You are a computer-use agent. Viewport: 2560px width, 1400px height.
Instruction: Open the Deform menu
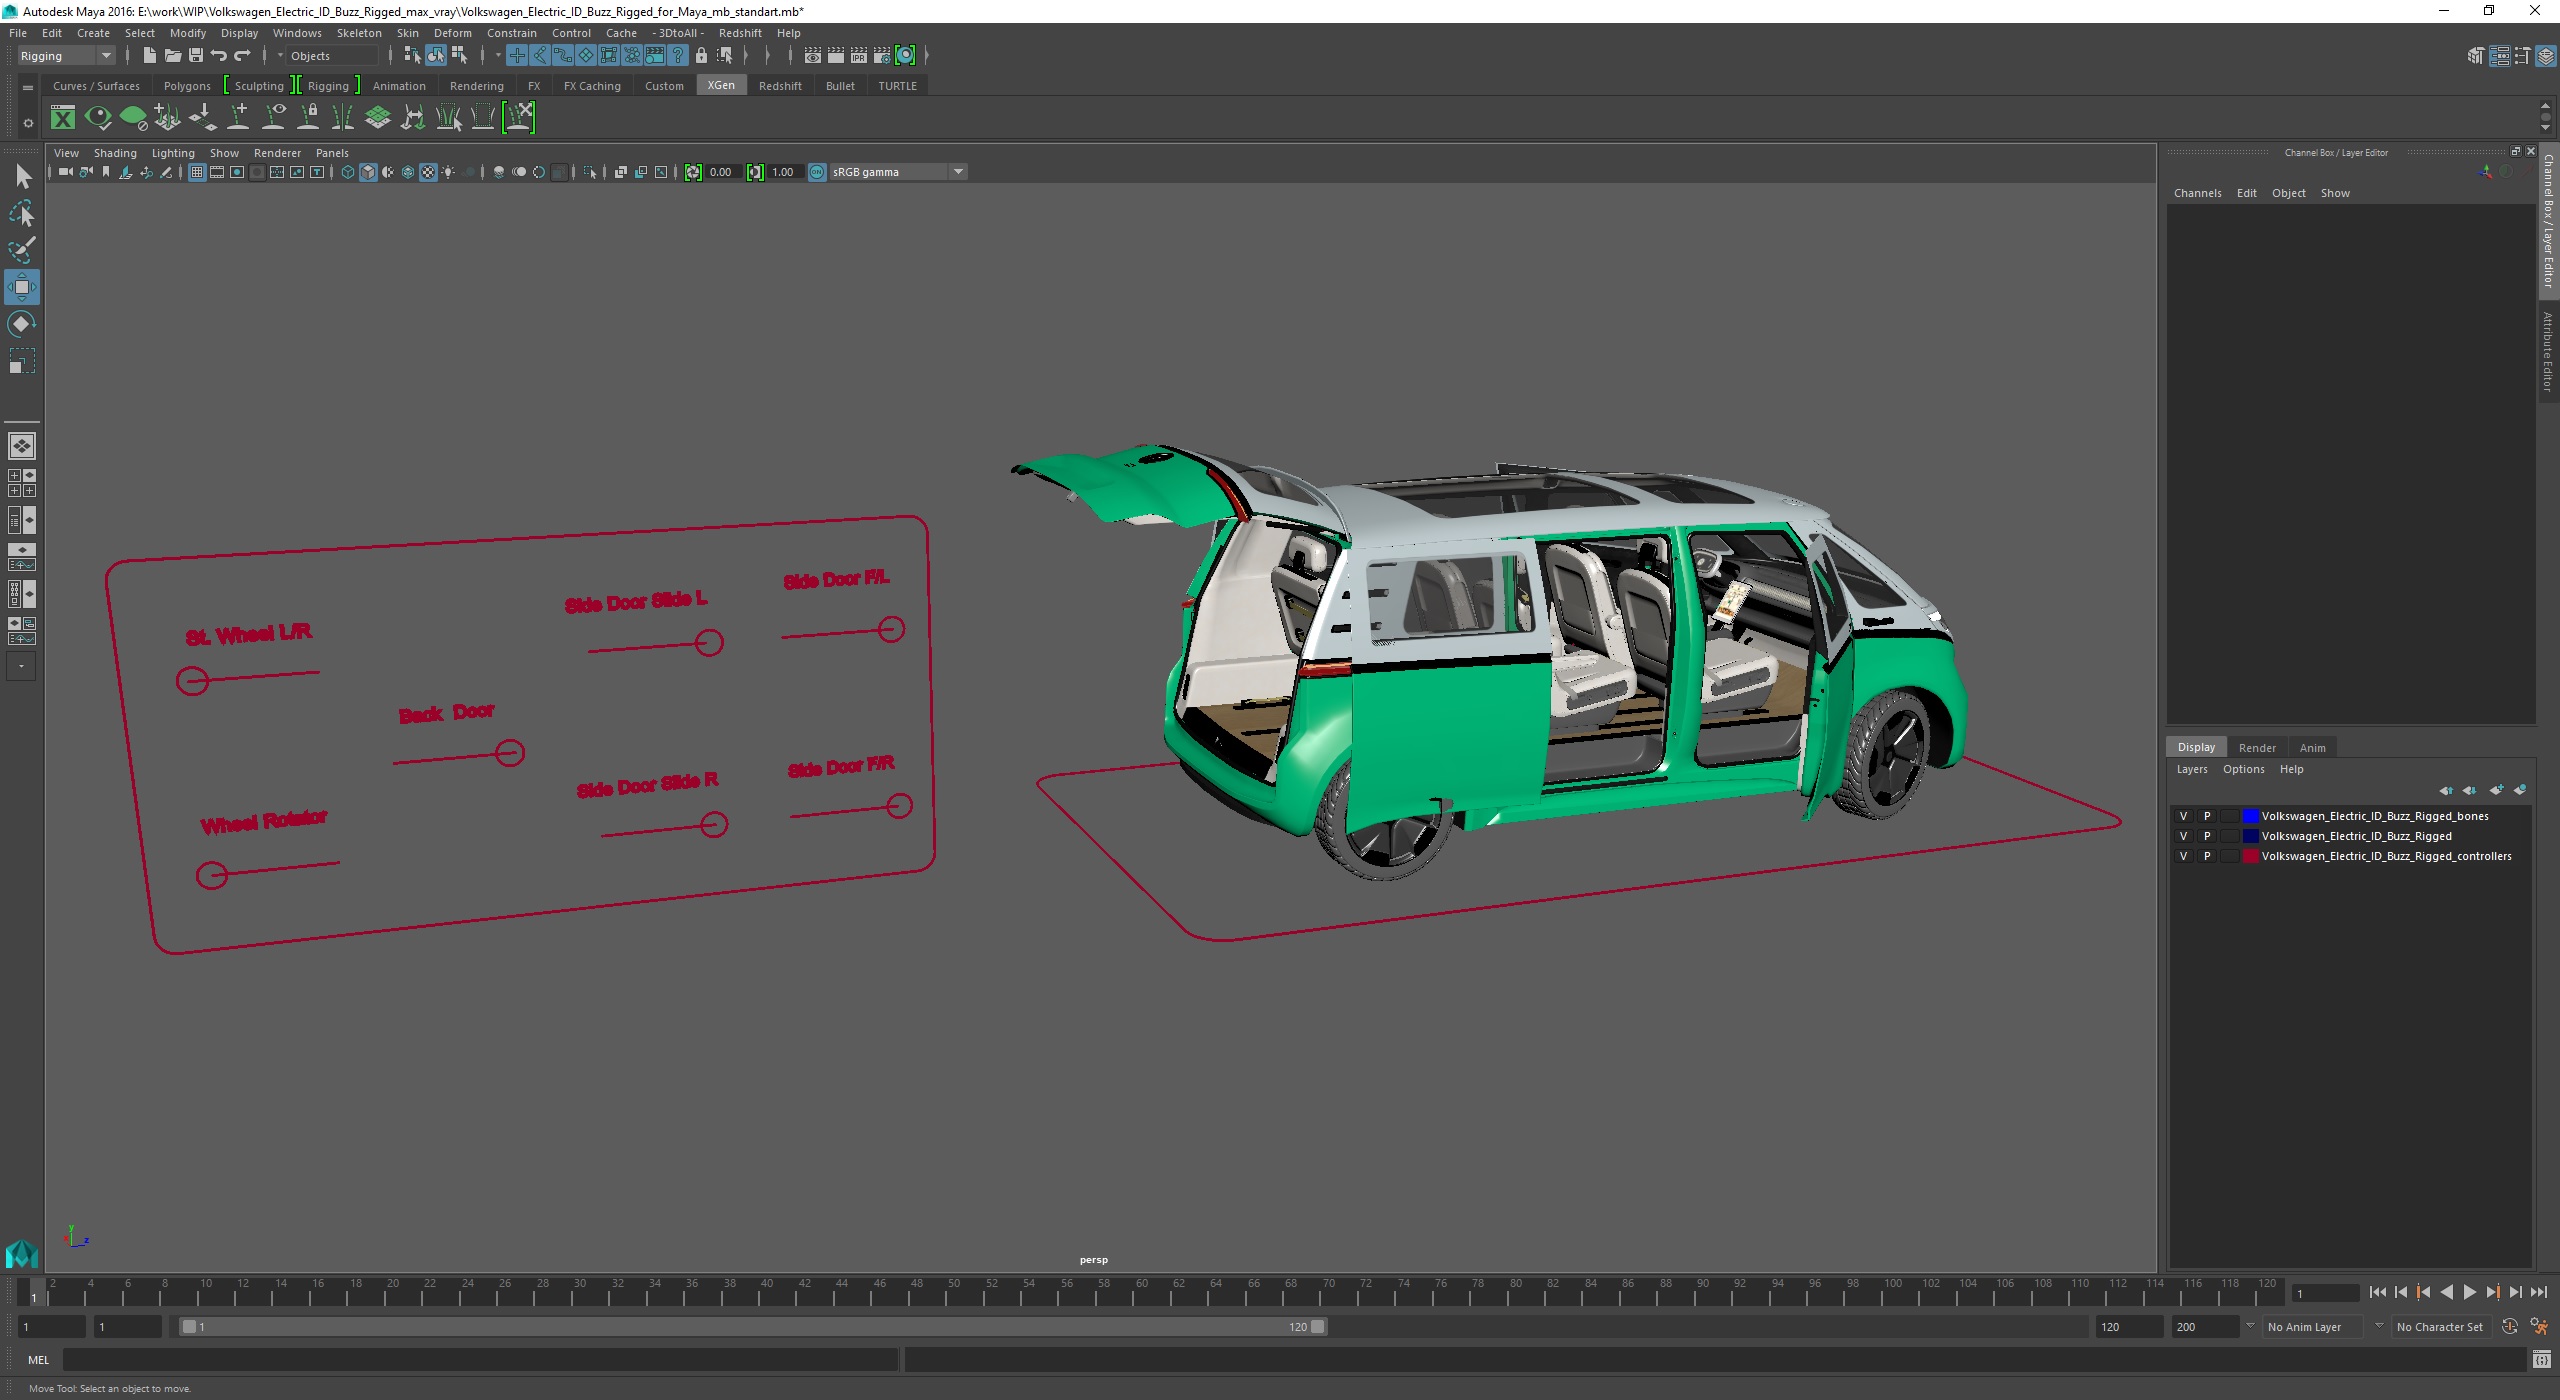tap(452, 33)
